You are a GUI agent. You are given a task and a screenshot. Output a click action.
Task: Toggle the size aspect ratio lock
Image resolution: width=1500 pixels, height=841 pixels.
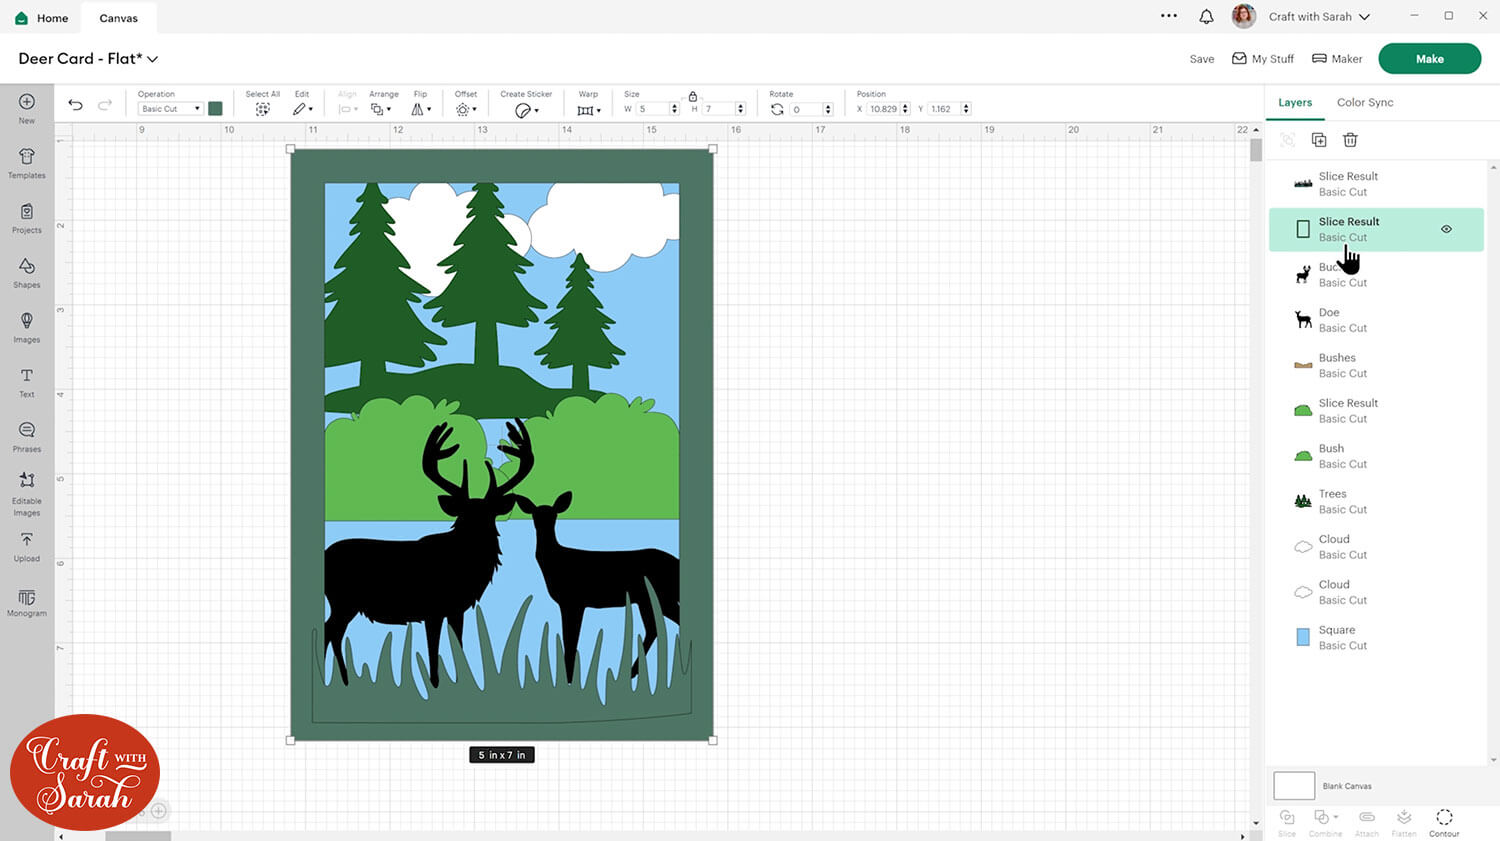click(692, 96)
